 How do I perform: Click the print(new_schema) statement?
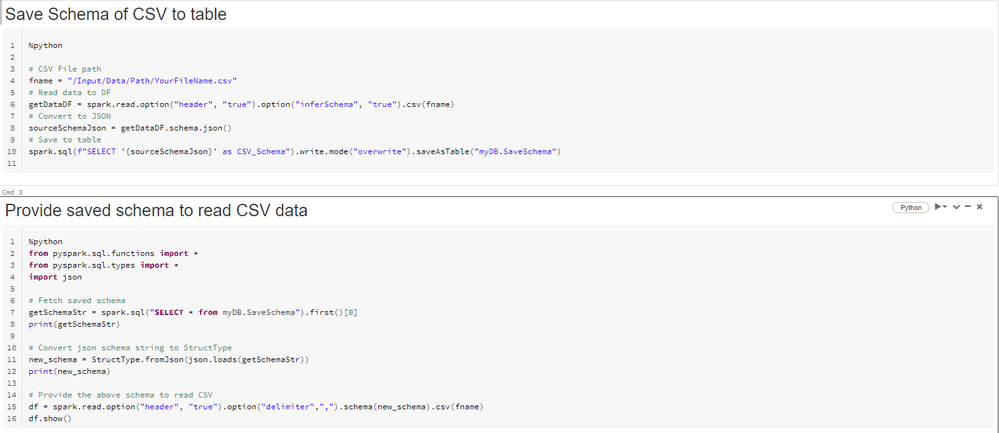tap(68, 371)
